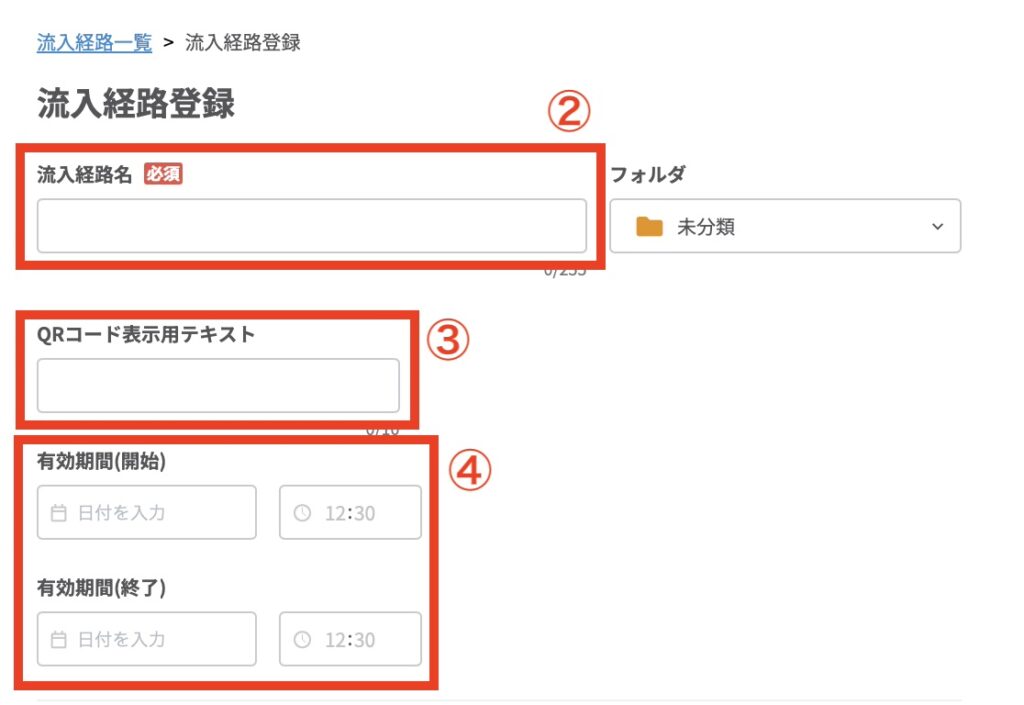Expand the フォルダ dropdown chevron arrow
The height and width of the screenshot is (705, 1024).
[x=937, y=227]
